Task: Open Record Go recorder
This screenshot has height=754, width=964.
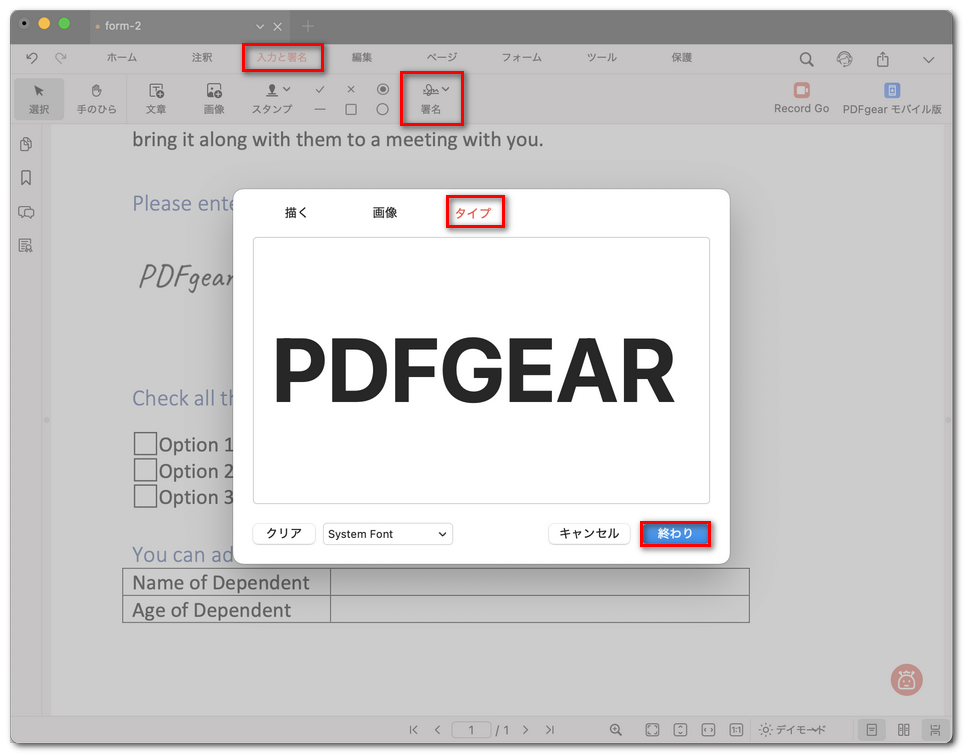Action: point(801,98)
